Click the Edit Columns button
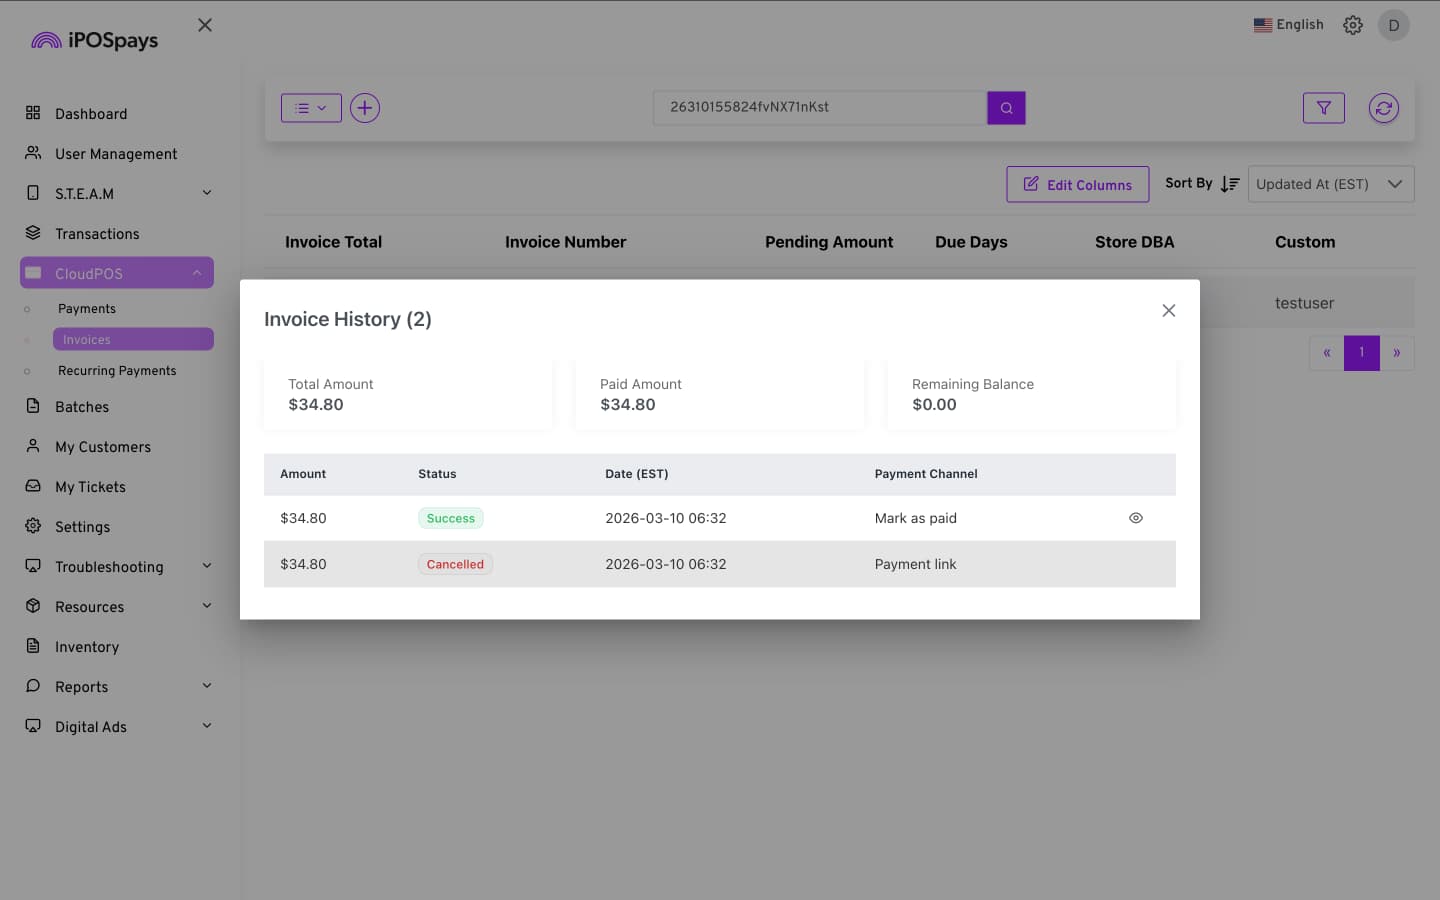This screenshot has width=1440, height=900. click(1077, 185)
